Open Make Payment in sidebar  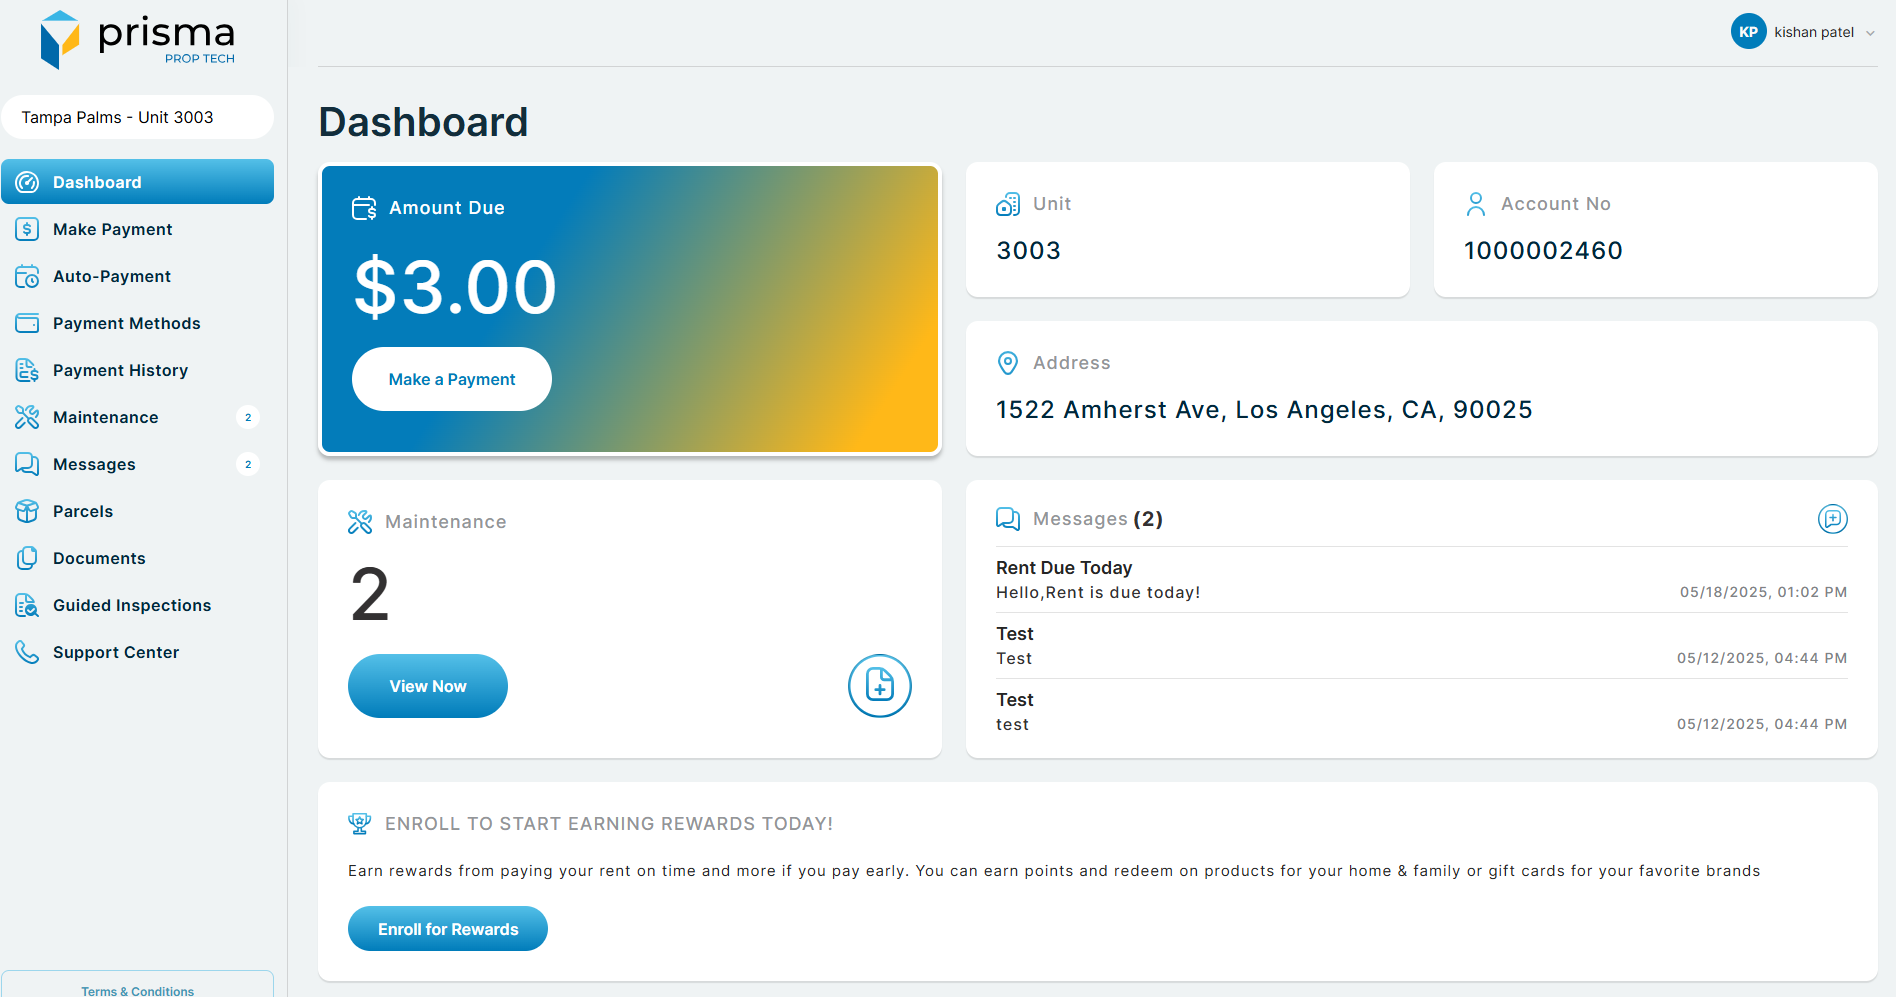pyautogui.click(x=112, y=229)
